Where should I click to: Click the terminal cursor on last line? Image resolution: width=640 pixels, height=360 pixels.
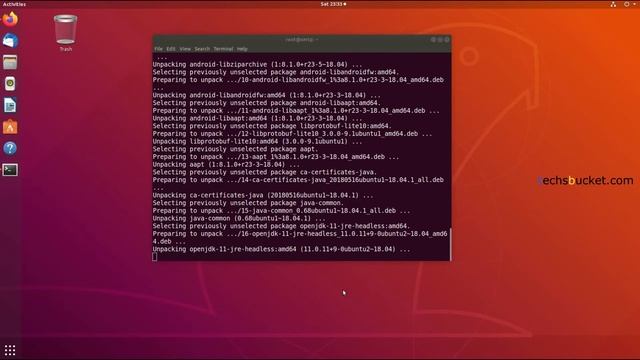[155, 257]
